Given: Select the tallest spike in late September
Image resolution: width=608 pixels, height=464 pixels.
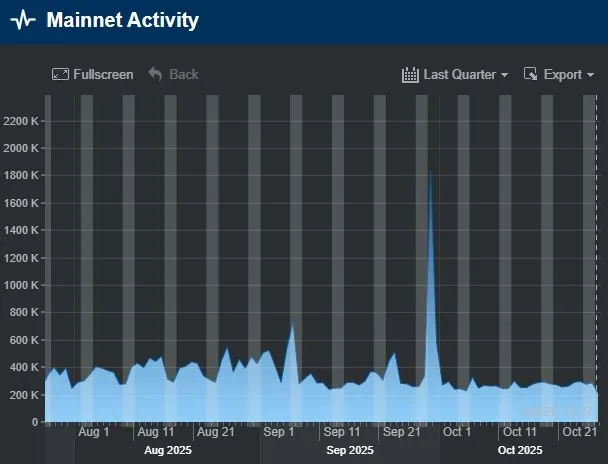Looking at the screenshot, I should click(430, 172).
